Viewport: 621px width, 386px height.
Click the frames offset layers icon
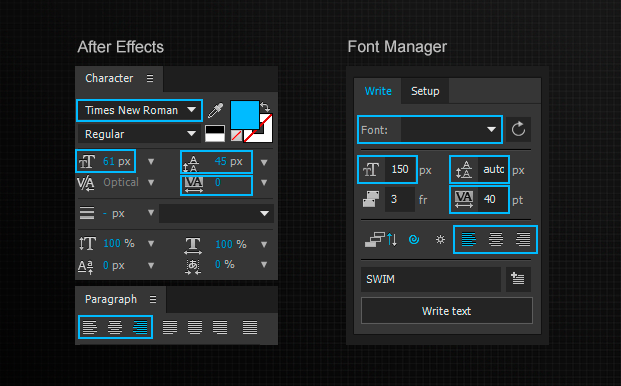coord(371,199)
